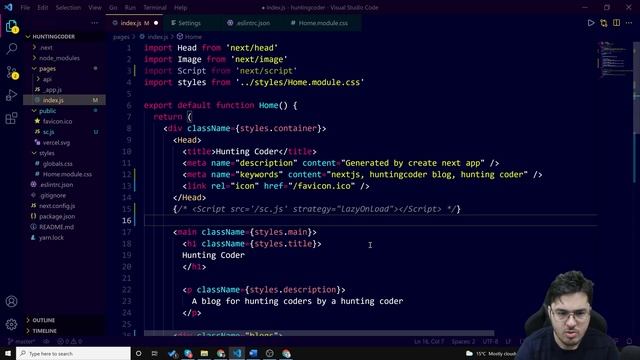Open README.md in the file tree
This screenshot has width=640, height=360.
pyautogui.click(x=57, y=227)
